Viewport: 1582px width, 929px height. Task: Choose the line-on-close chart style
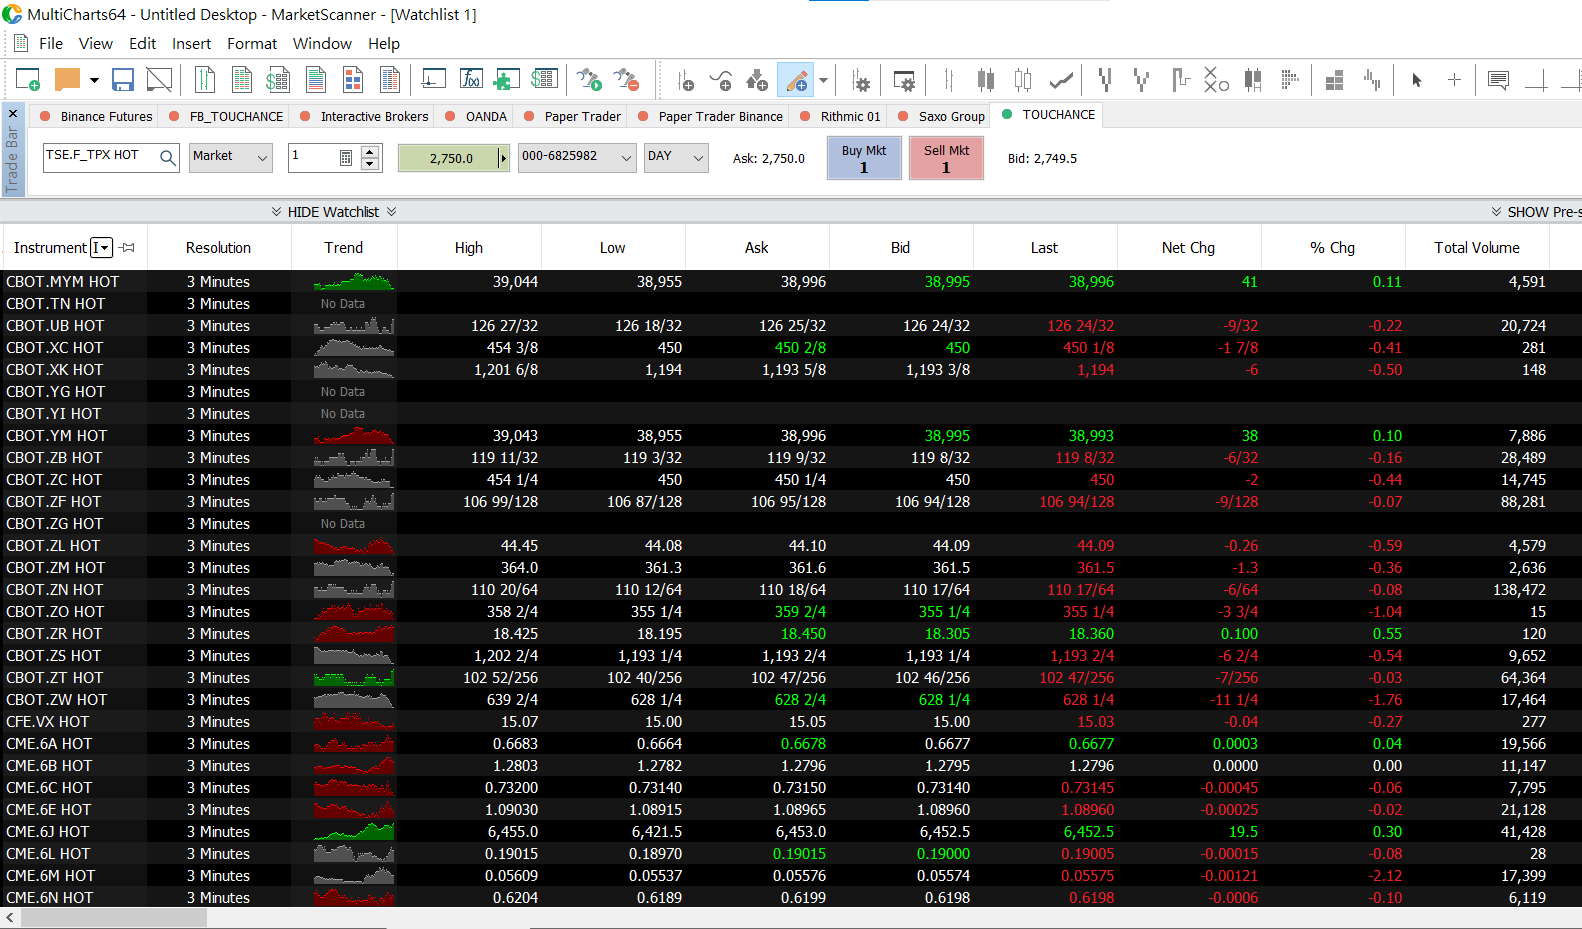1061,80
